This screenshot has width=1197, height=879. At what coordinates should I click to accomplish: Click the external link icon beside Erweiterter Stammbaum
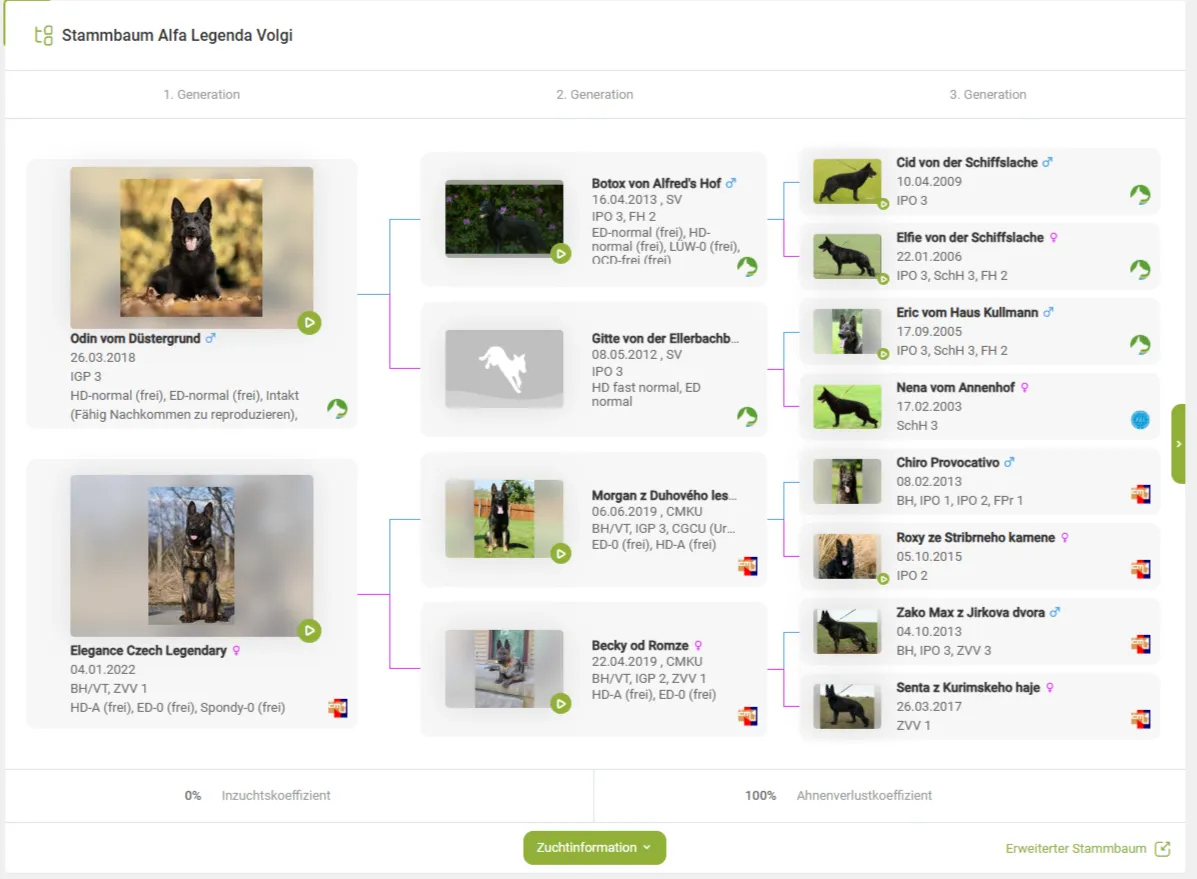pyautogui.click(x=1162, y=849)
